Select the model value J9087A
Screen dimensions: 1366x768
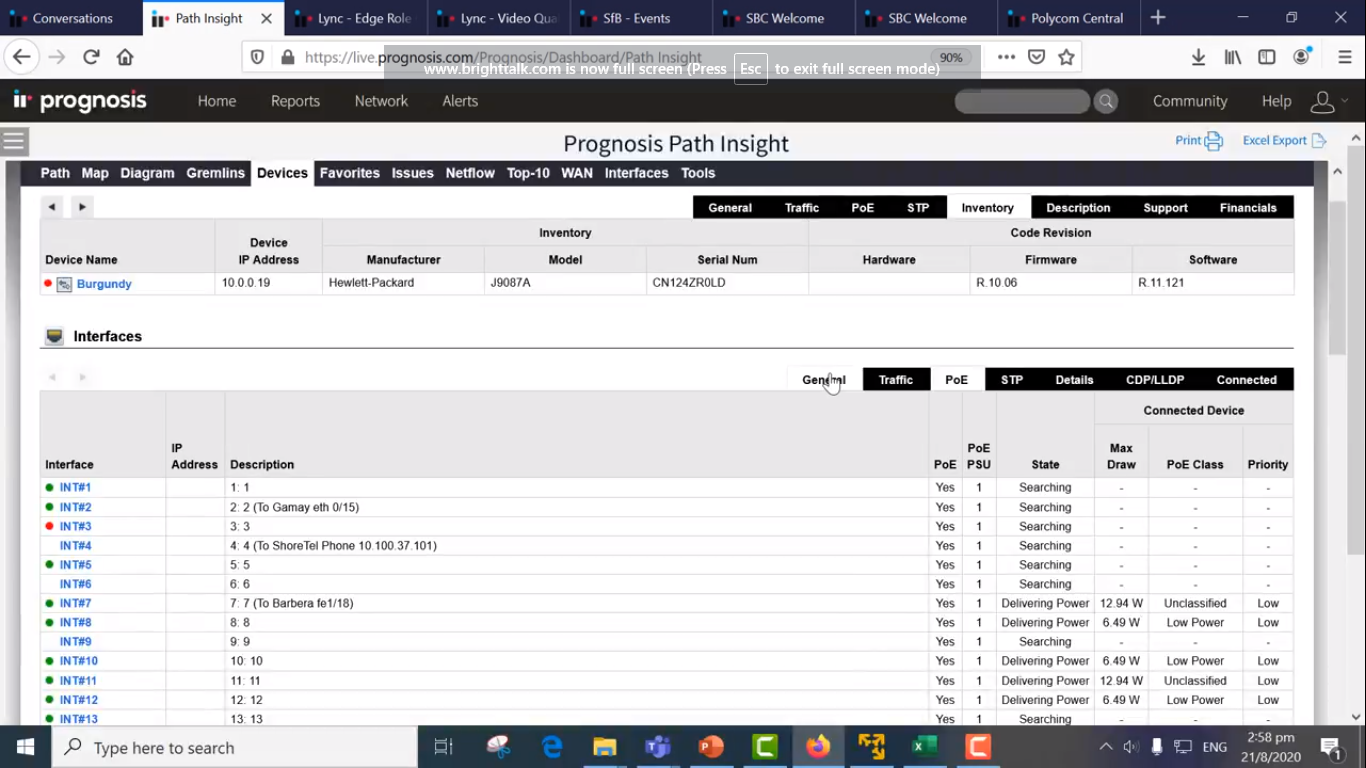pyautogui.click(x=510, y=283)
